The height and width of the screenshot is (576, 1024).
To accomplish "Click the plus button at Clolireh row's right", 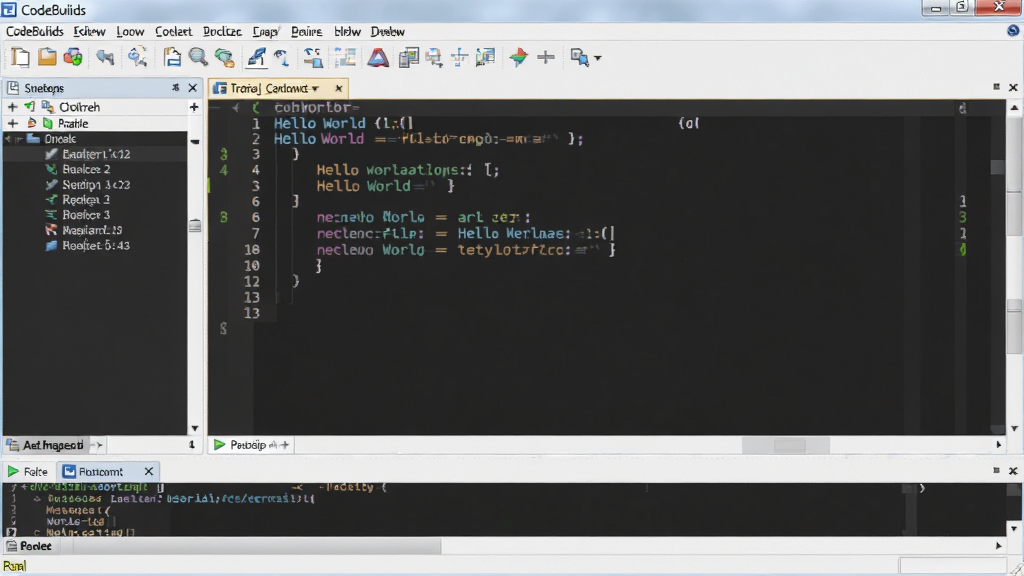I will (193, 107).
